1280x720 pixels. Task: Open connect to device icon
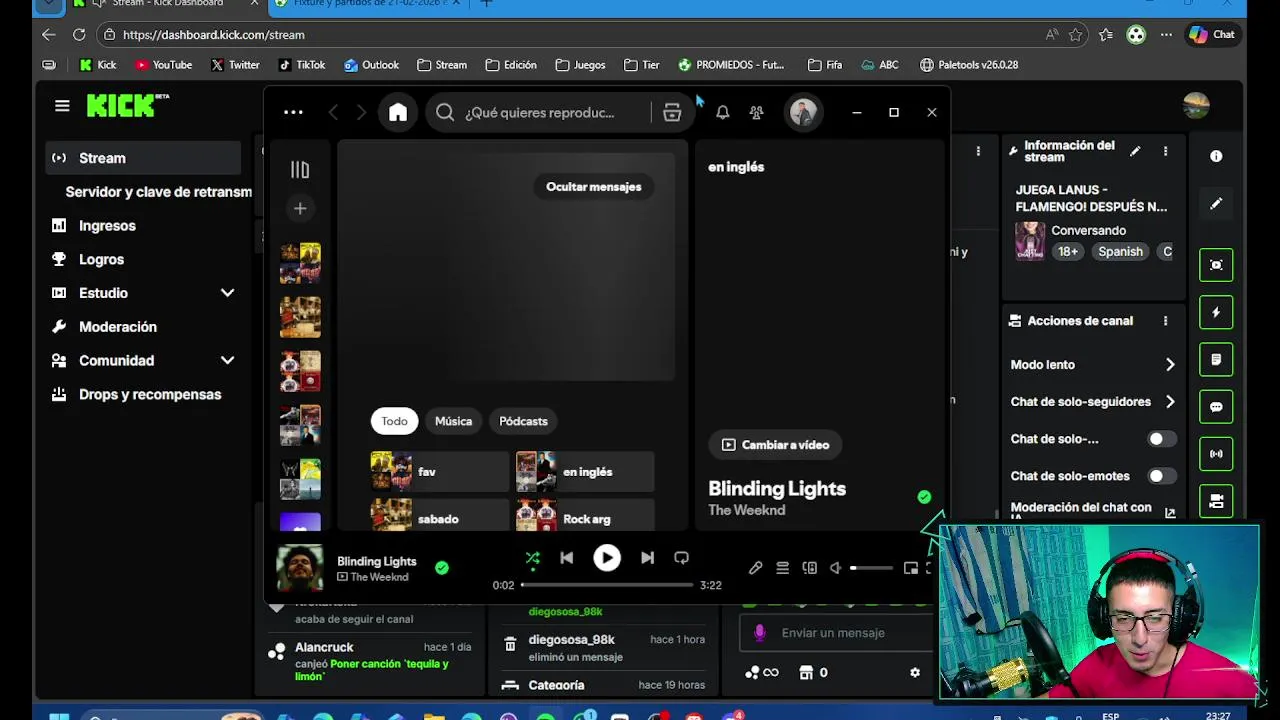[x=810, y=568]
